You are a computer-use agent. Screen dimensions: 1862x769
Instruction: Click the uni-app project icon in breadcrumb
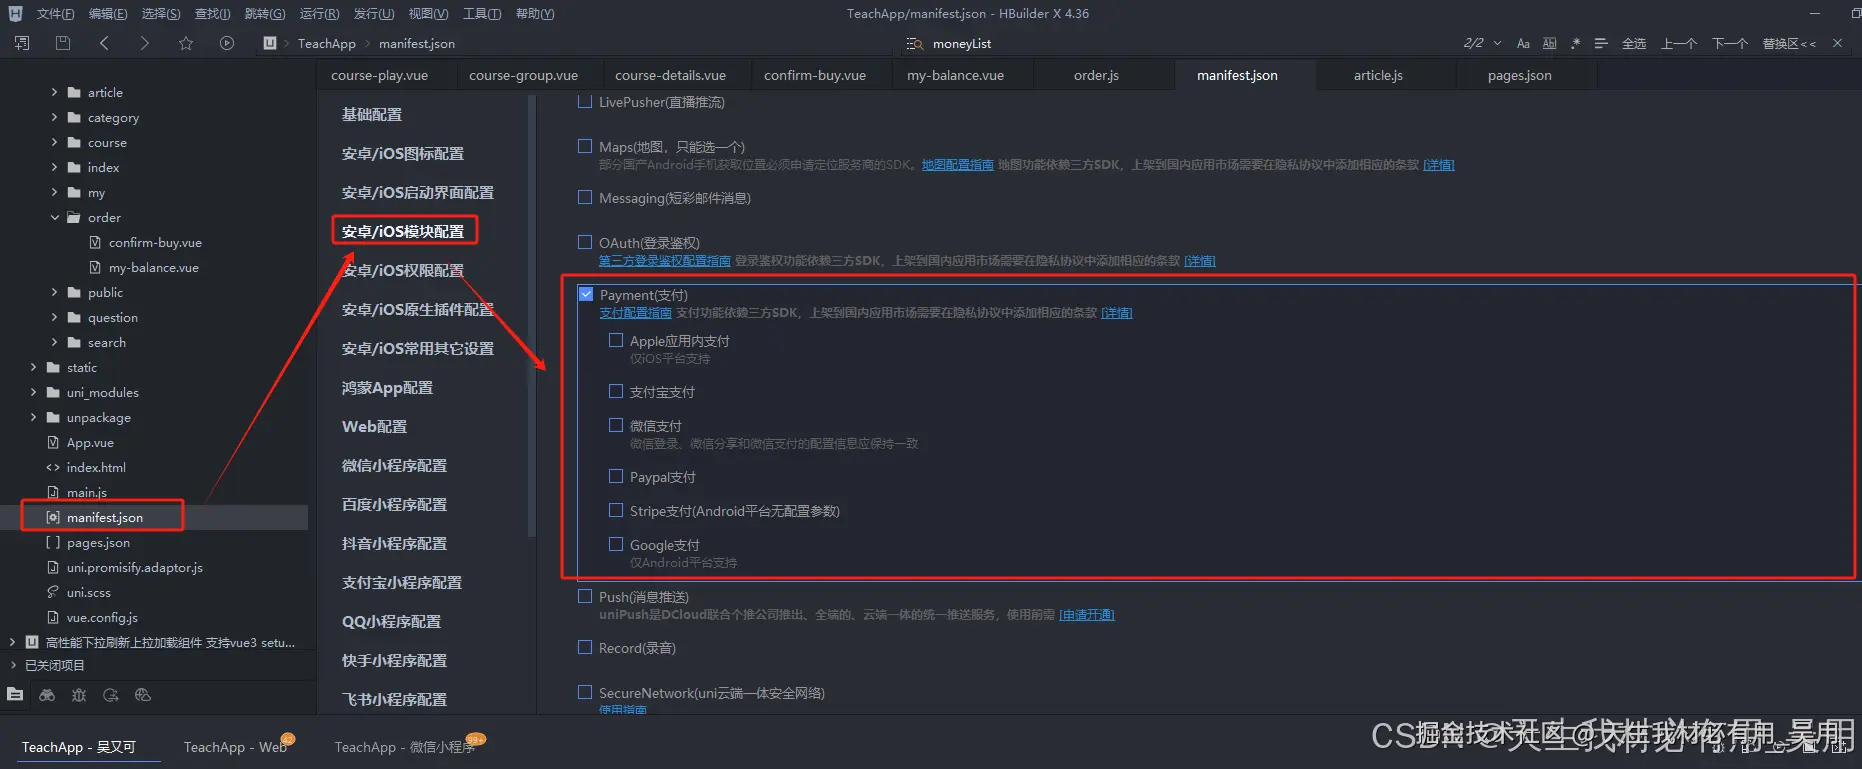point(270,43)
